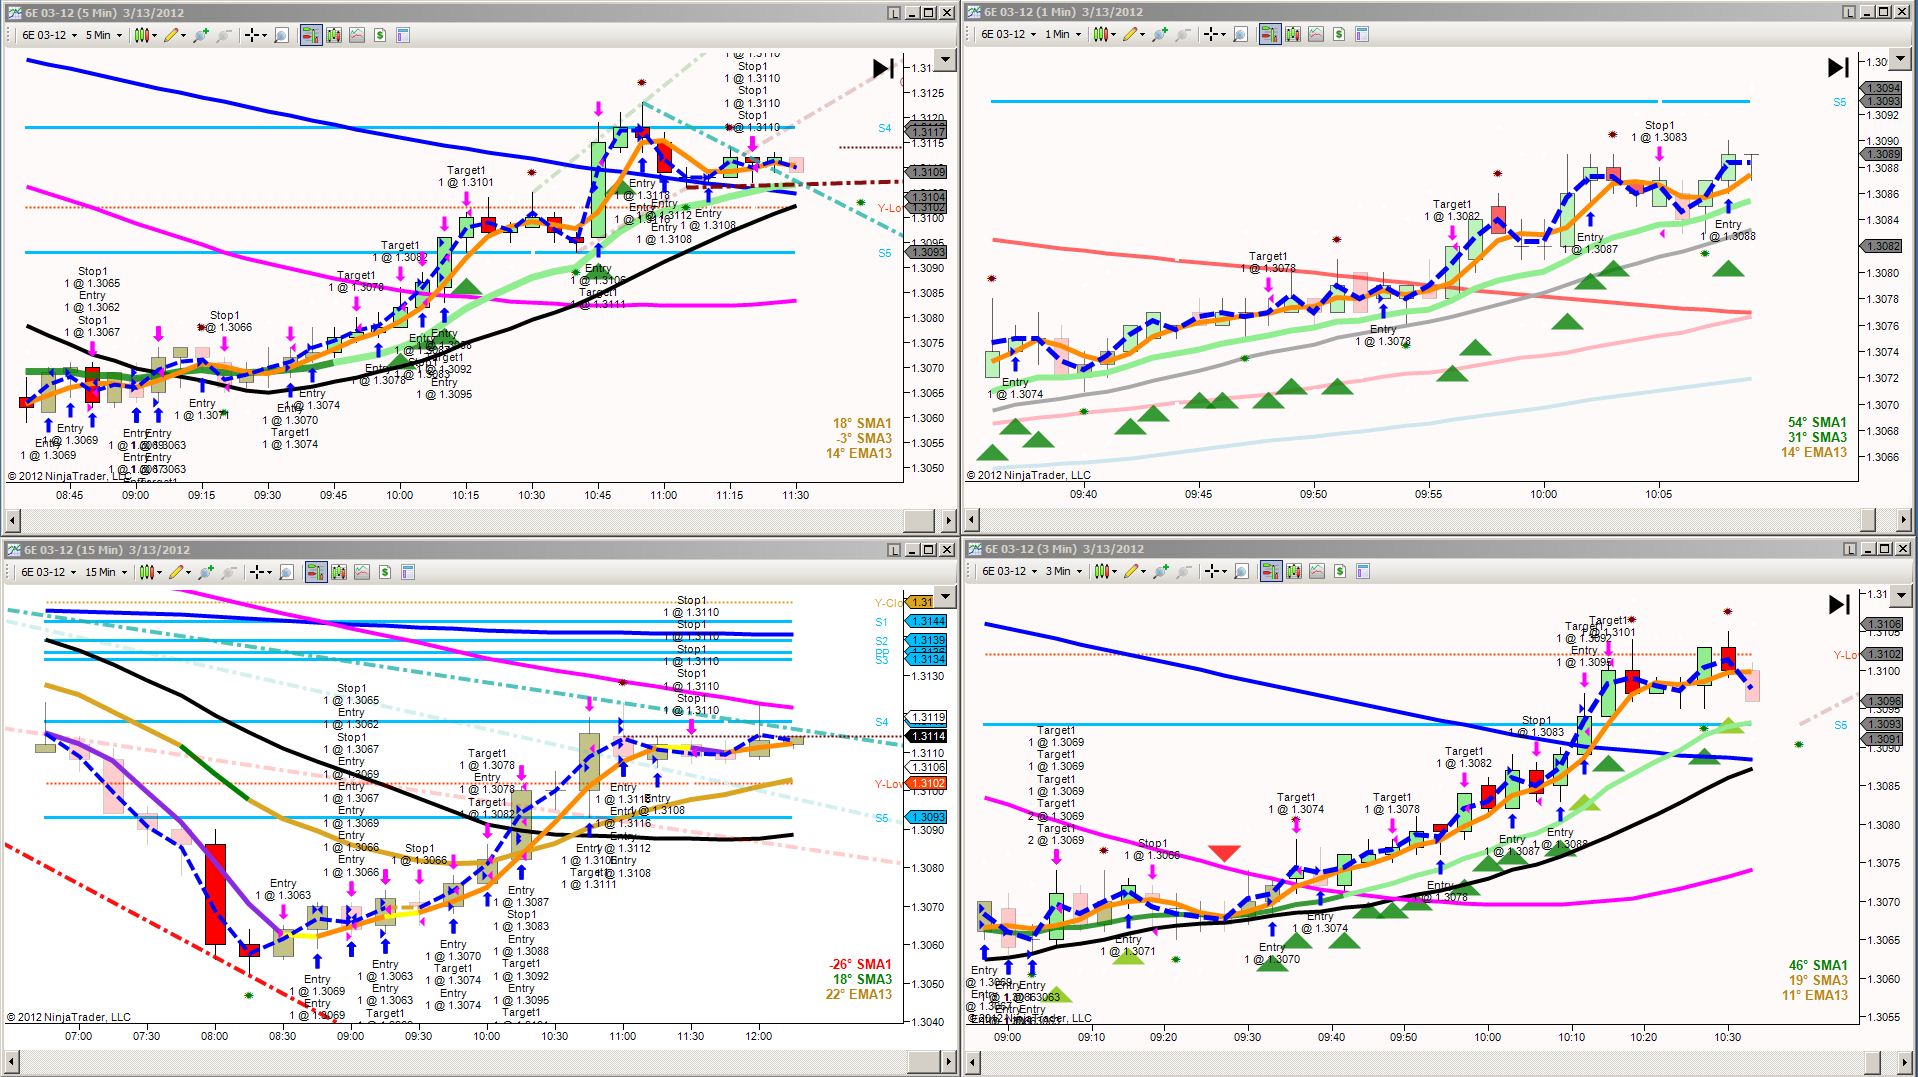Click the scrollbar thumb under the 5 Min chart

coord(918,520)
